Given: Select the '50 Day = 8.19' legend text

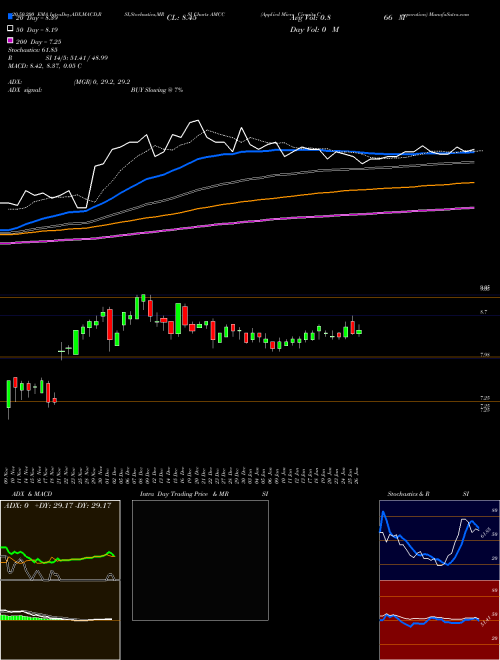Looking at the screenshot, I should (37, 30).
